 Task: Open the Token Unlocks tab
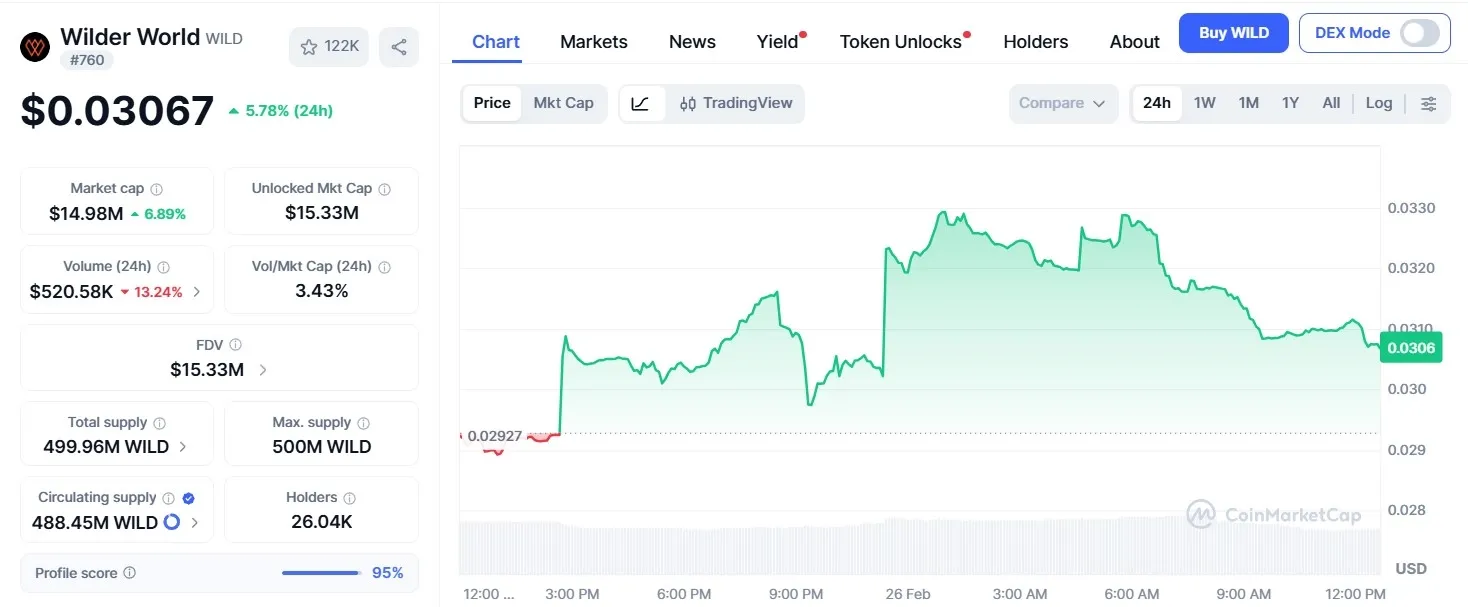point(899,41)
